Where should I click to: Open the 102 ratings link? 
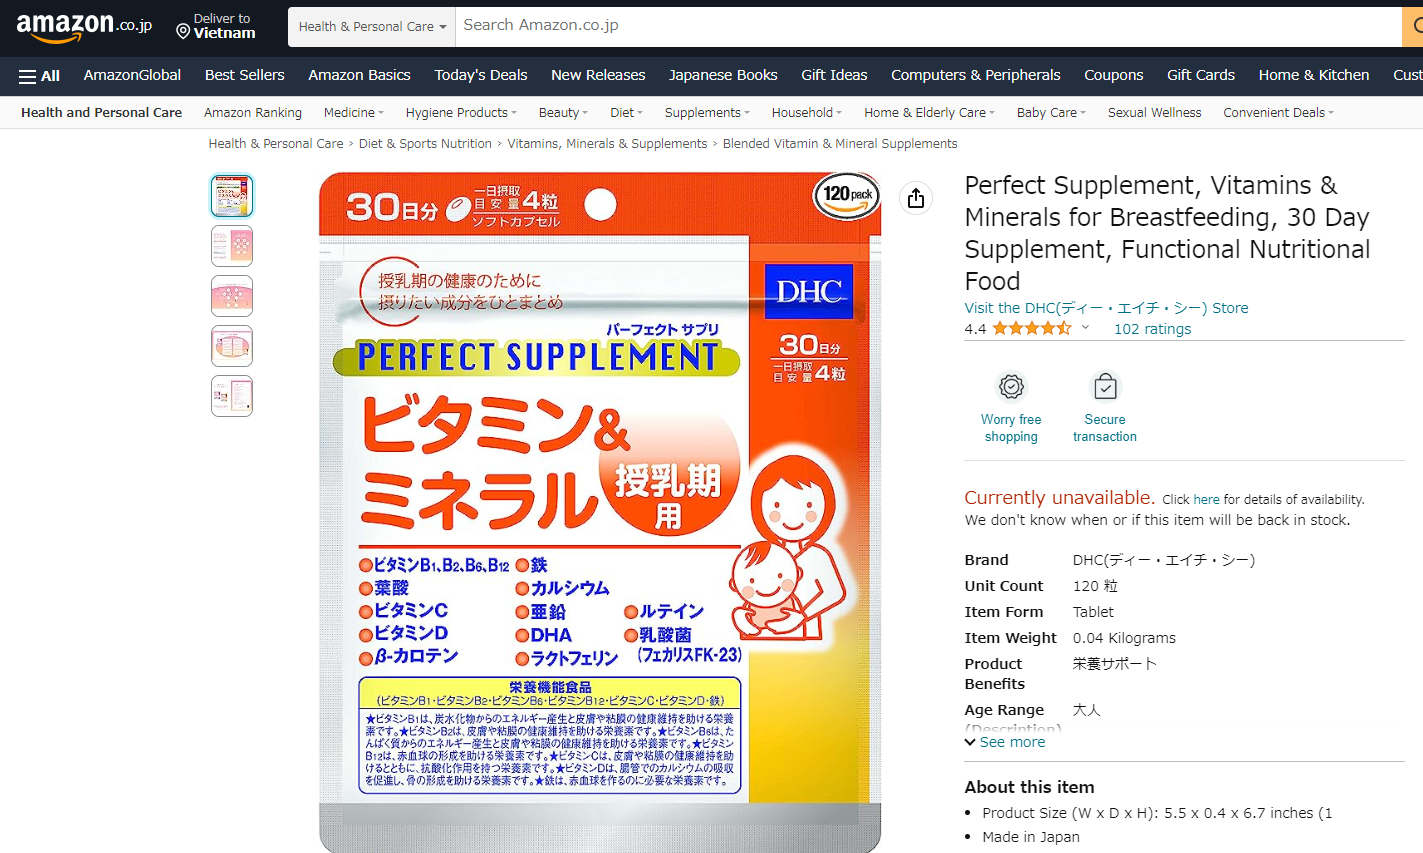pos(1152,329)
